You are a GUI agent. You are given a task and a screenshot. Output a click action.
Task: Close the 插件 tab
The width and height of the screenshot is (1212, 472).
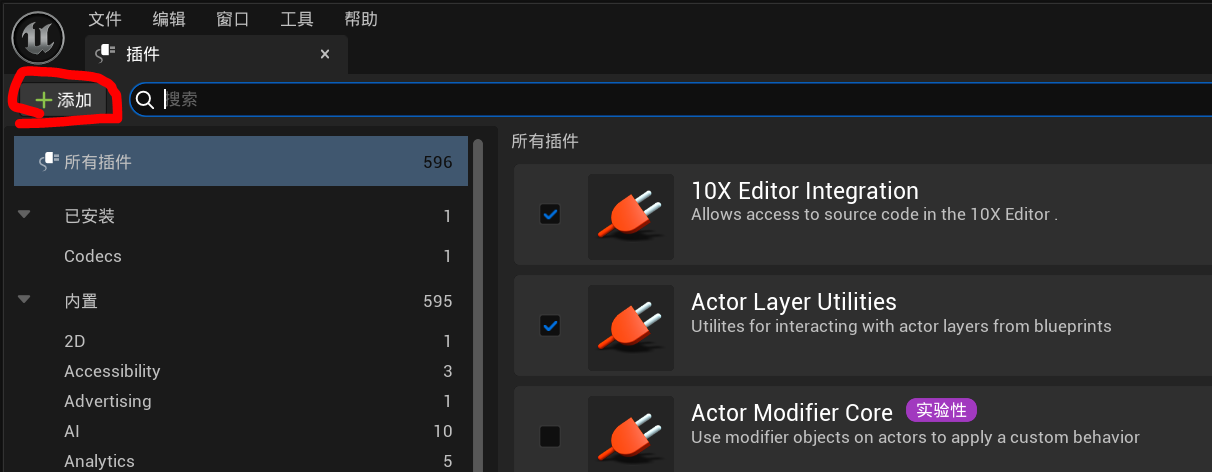click(325, 54)
